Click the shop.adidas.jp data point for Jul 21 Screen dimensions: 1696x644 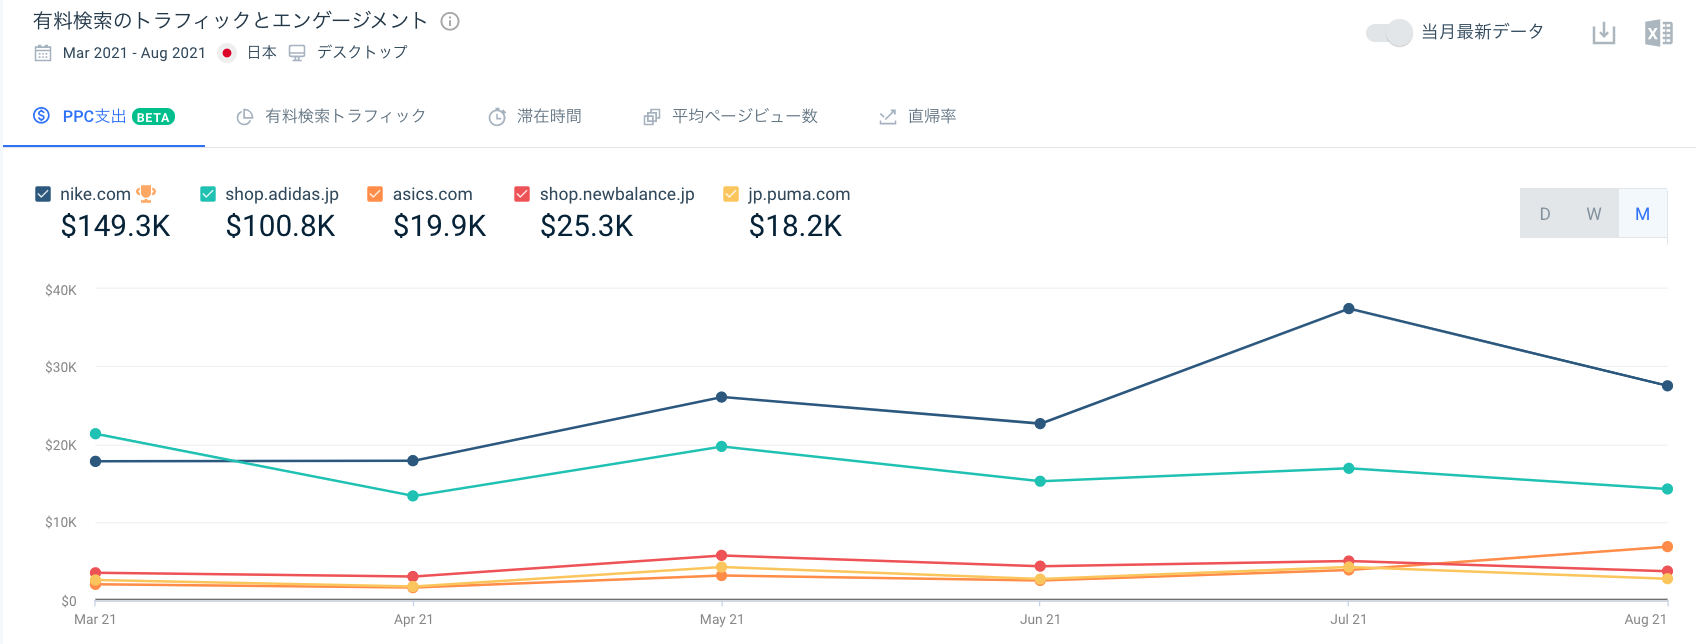[1349, 468]
